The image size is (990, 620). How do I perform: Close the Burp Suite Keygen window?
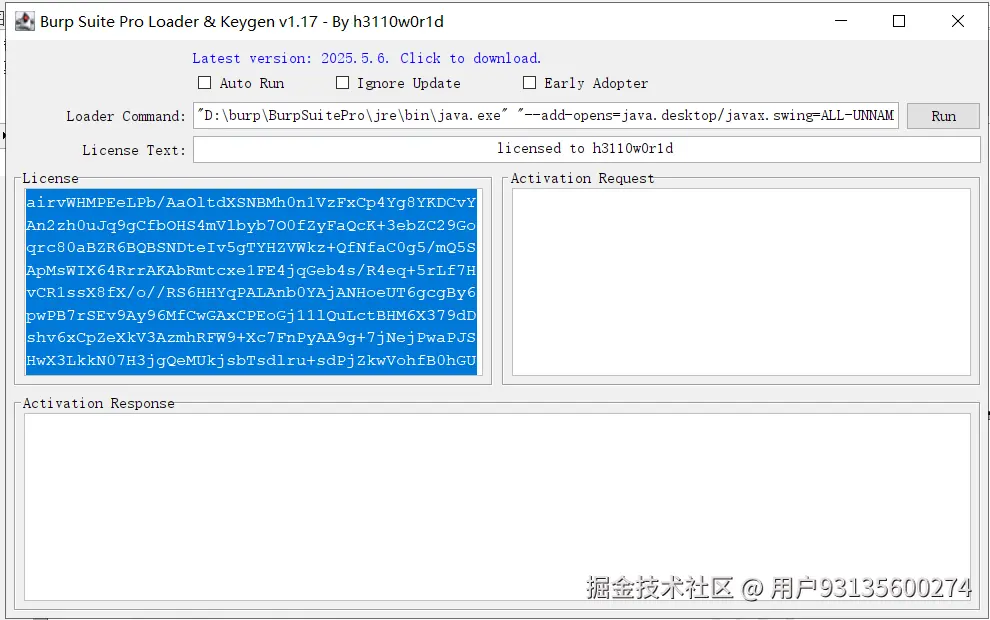click(958, 21)
